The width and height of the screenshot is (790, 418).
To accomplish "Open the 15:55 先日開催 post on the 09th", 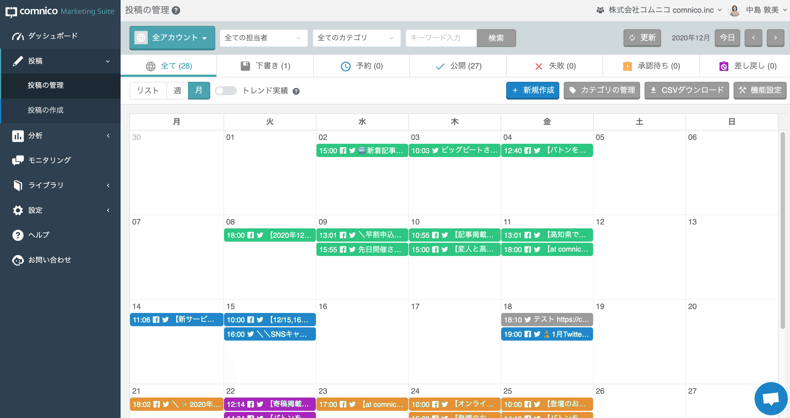I will pyautogui.click(x=362, y=250).
